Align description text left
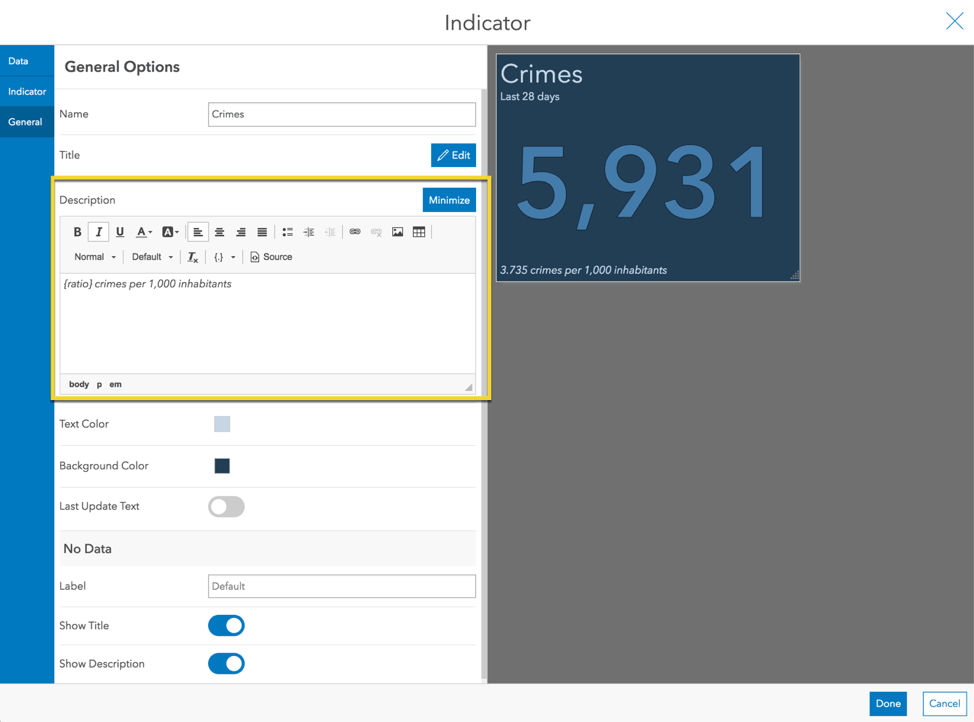This screenshot has height=722, width=974. pos(198,232)
